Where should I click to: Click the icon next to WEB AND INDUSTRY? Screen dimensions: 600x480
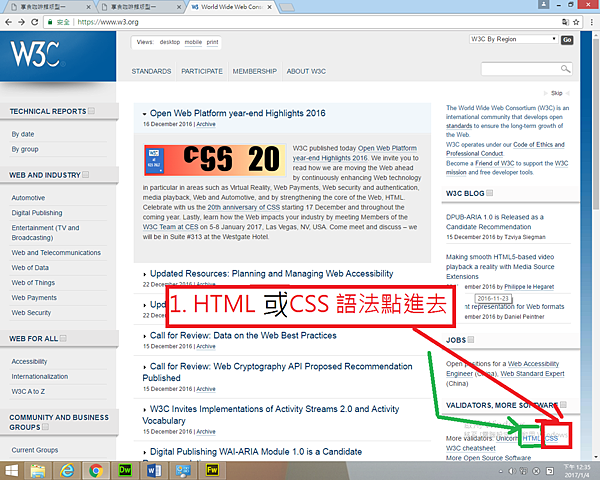point(85,175)
